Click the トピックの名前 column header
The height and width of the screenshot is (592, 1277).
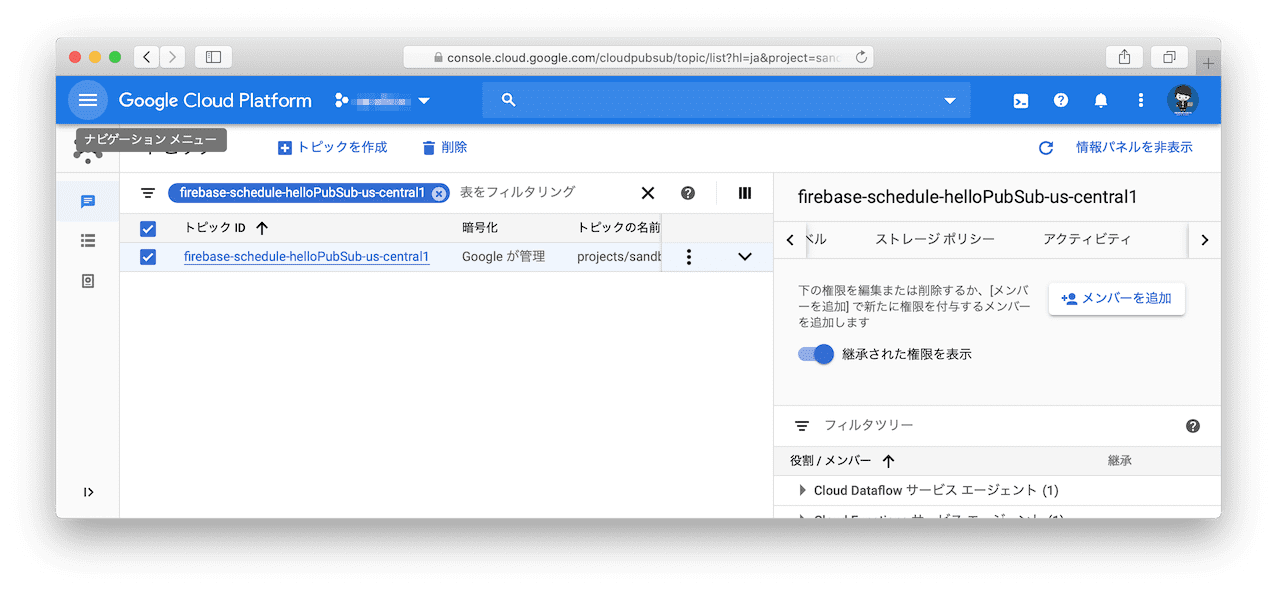[618, 228]
